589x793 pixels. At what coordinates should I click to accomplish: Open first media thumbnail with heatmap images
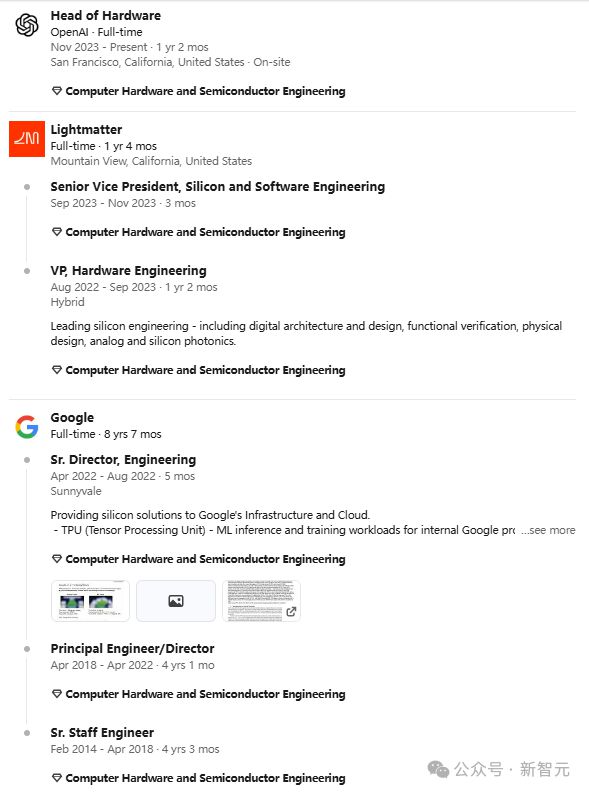[90, 601]
